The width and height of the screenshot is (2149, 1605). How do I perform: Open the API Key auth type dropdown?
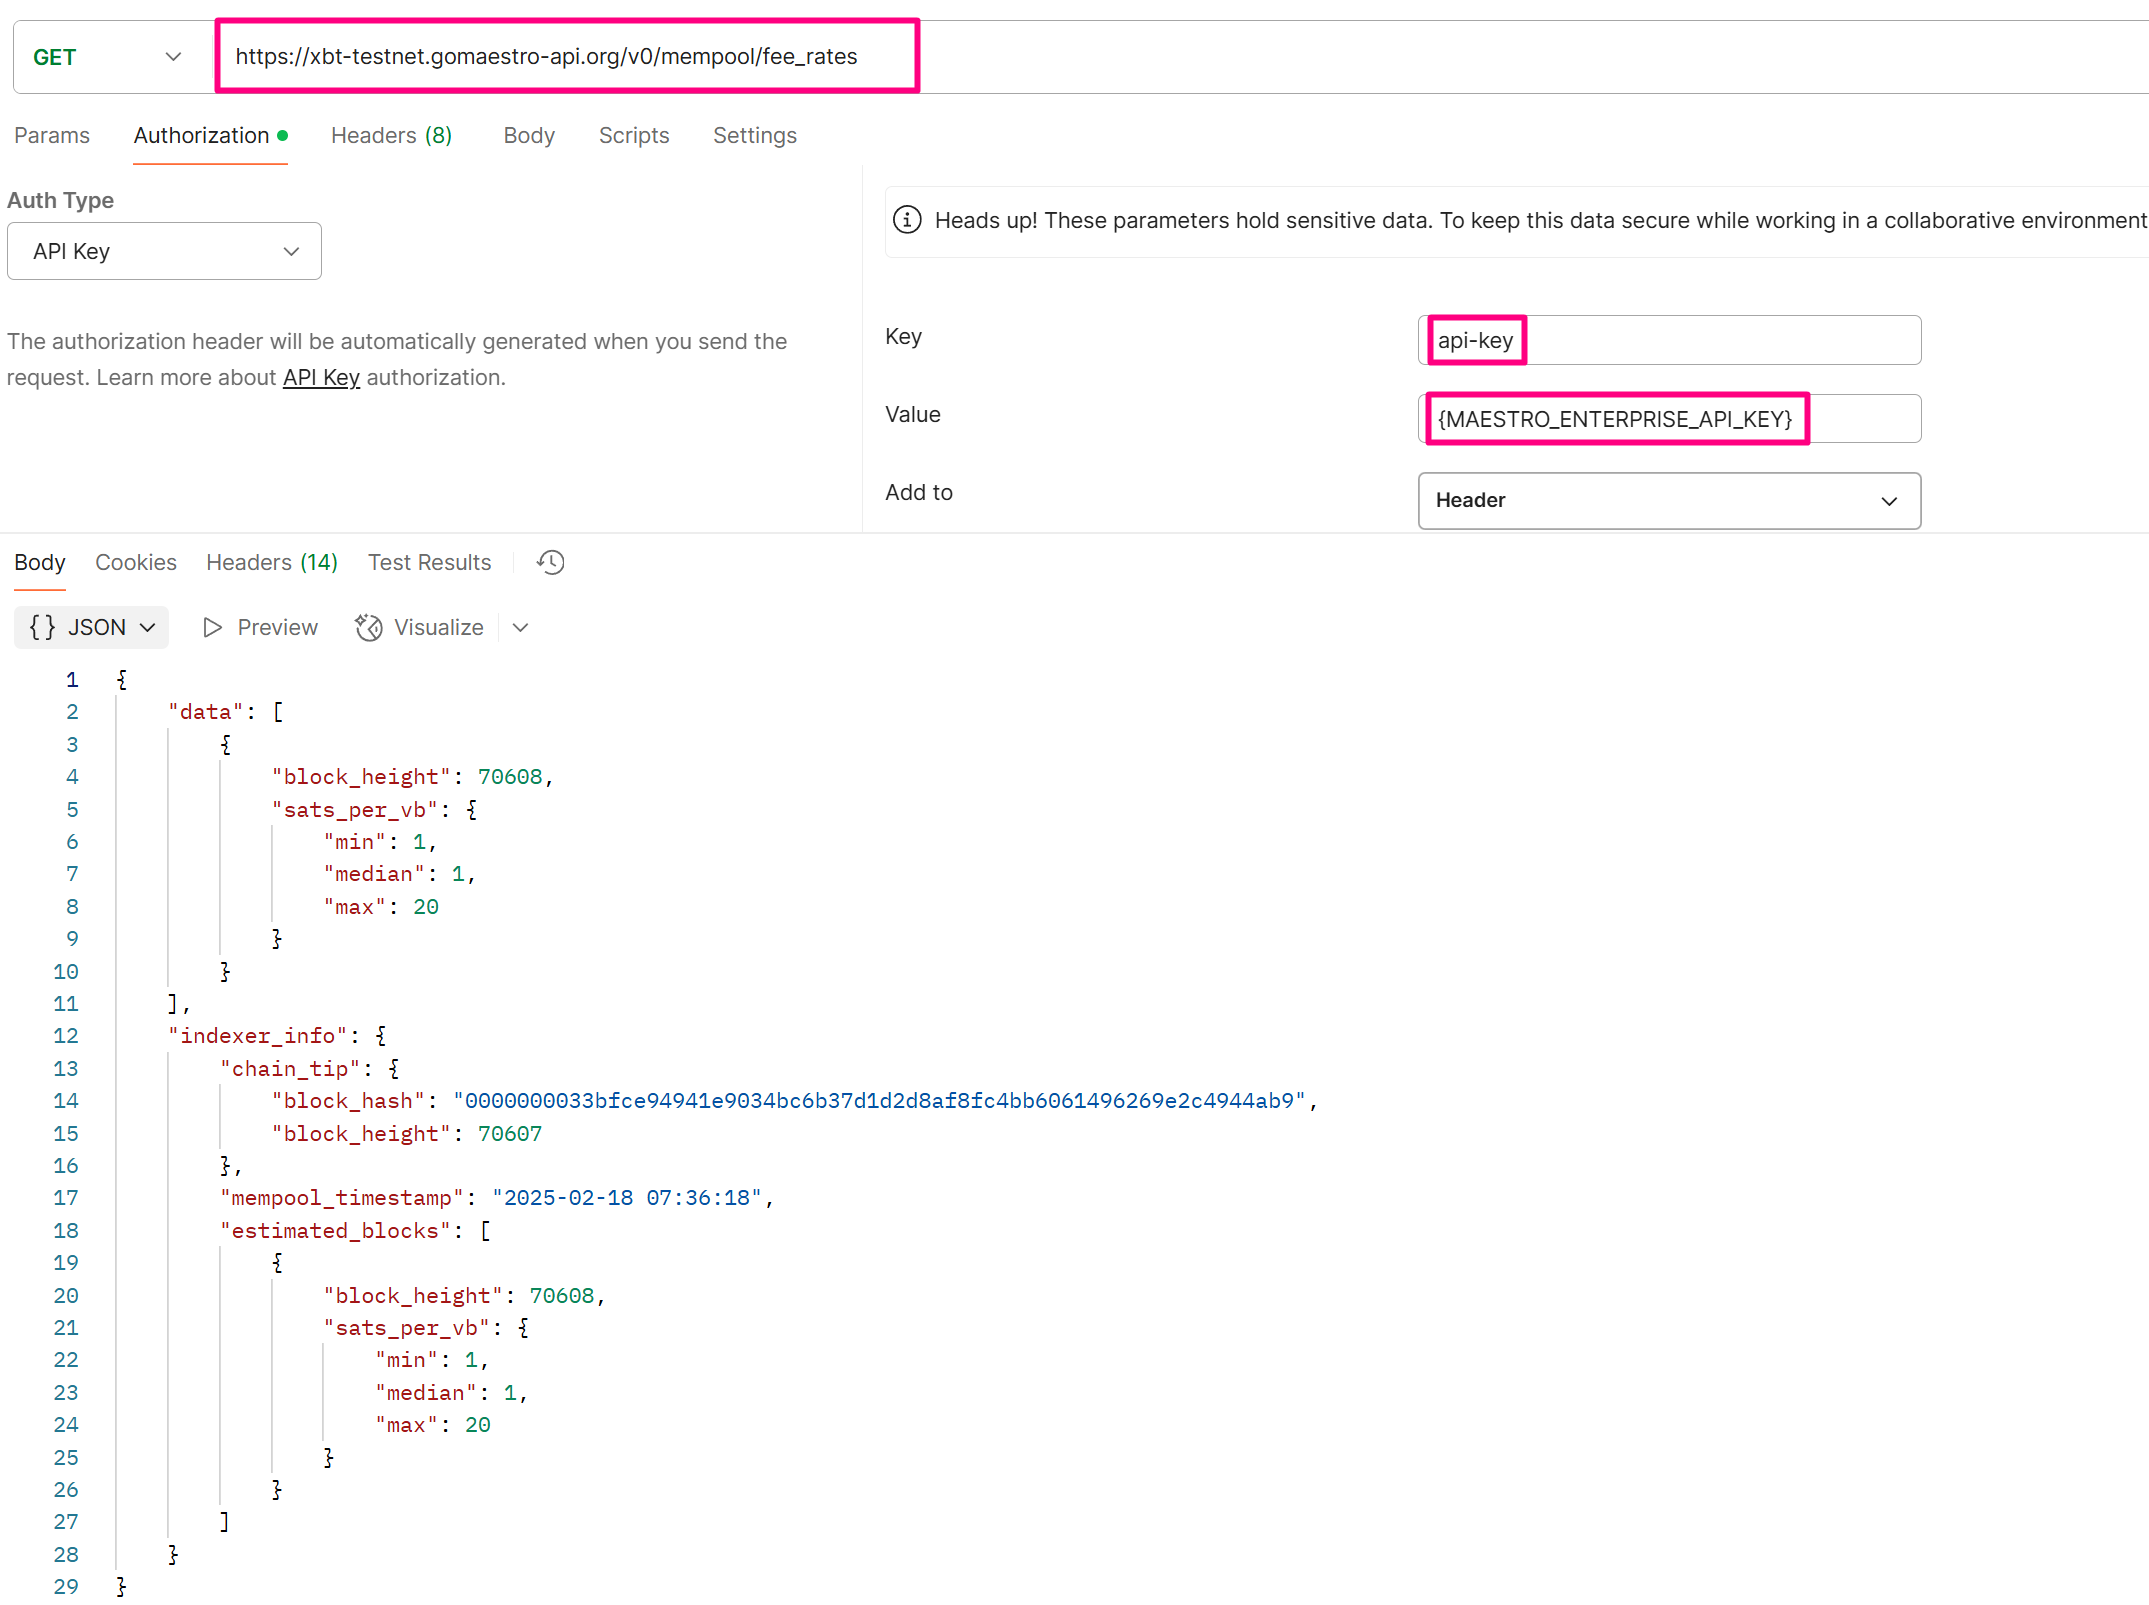tap(164, 251)
